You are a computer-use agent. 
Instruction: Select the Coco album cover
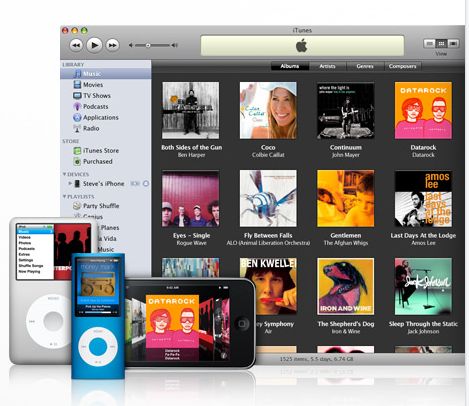(x=268, y=110)
